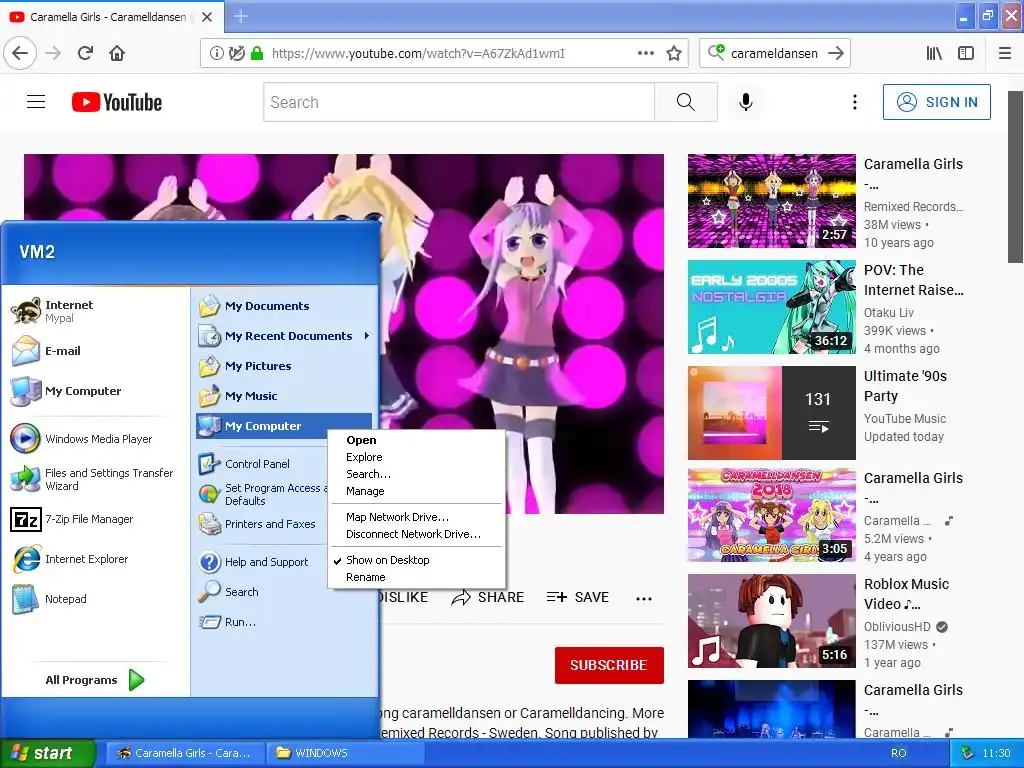Open My Documents folder
Viewport: 1024px width, 768px height.
[x=284, y=306]
